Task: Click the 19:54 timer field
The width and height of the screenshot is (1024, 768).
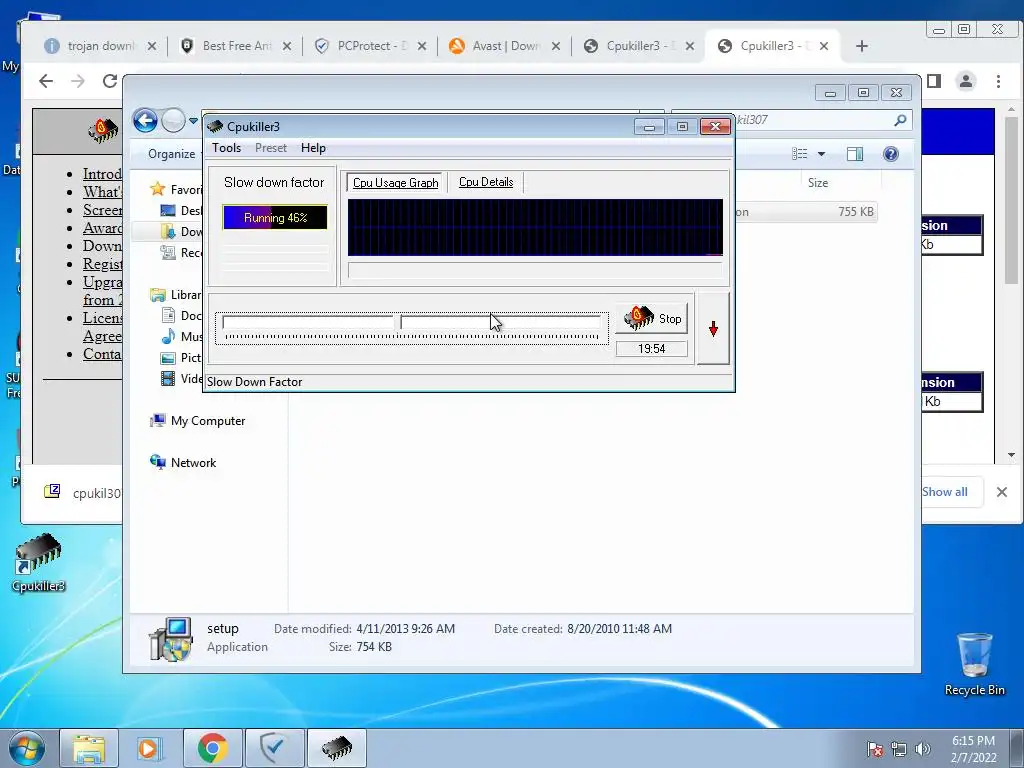Action: (x=651, y=349)
